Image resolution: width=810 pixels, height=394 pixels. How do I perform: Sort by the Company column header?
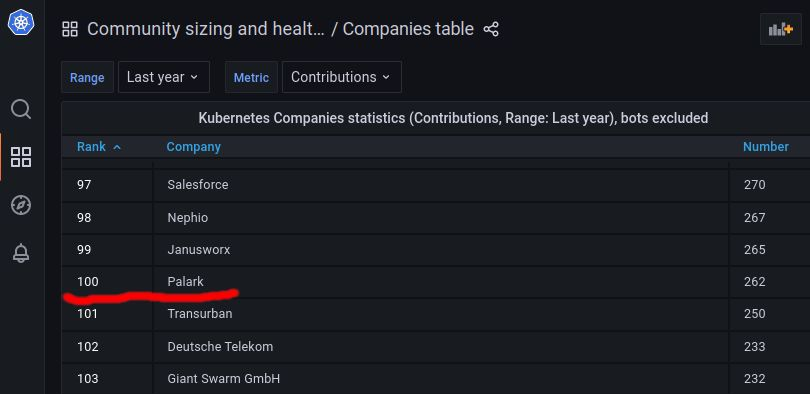pos(193,147)
